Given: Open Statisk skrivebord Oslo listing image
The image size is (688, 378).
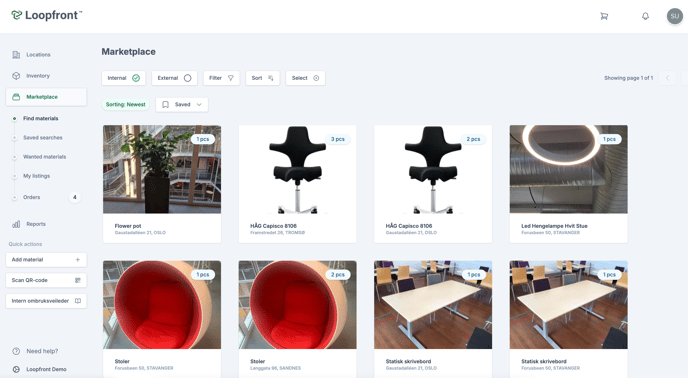Looking at the screenshot, I should point(433,305).
